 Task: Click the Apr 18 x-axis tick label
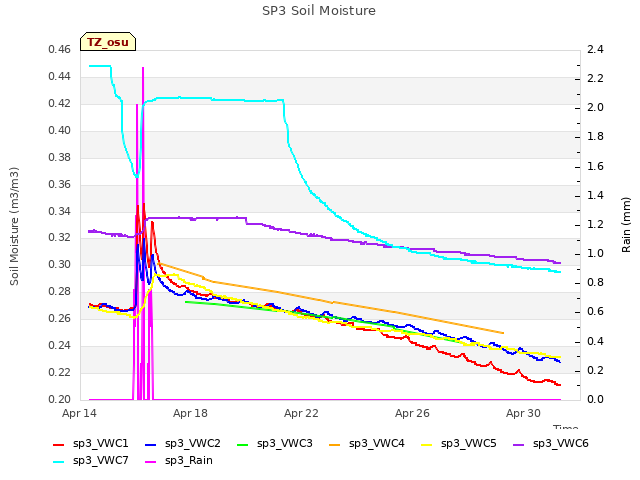click(x=190, y=413)
